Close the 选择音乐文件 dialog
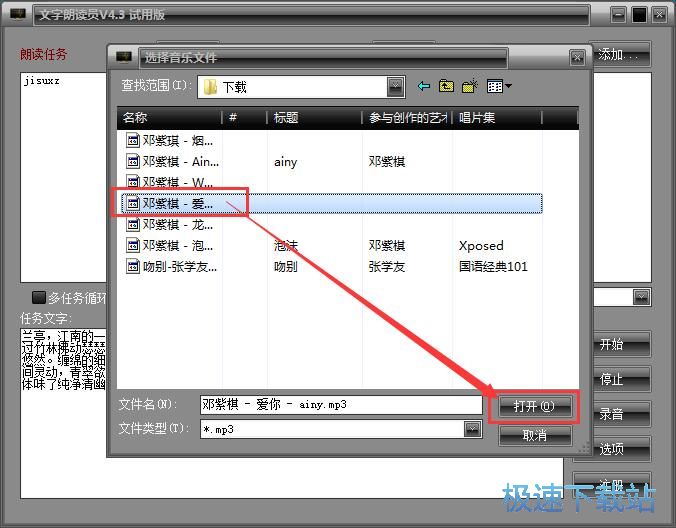This screenshot has width=676, height=528. point(577,57)
